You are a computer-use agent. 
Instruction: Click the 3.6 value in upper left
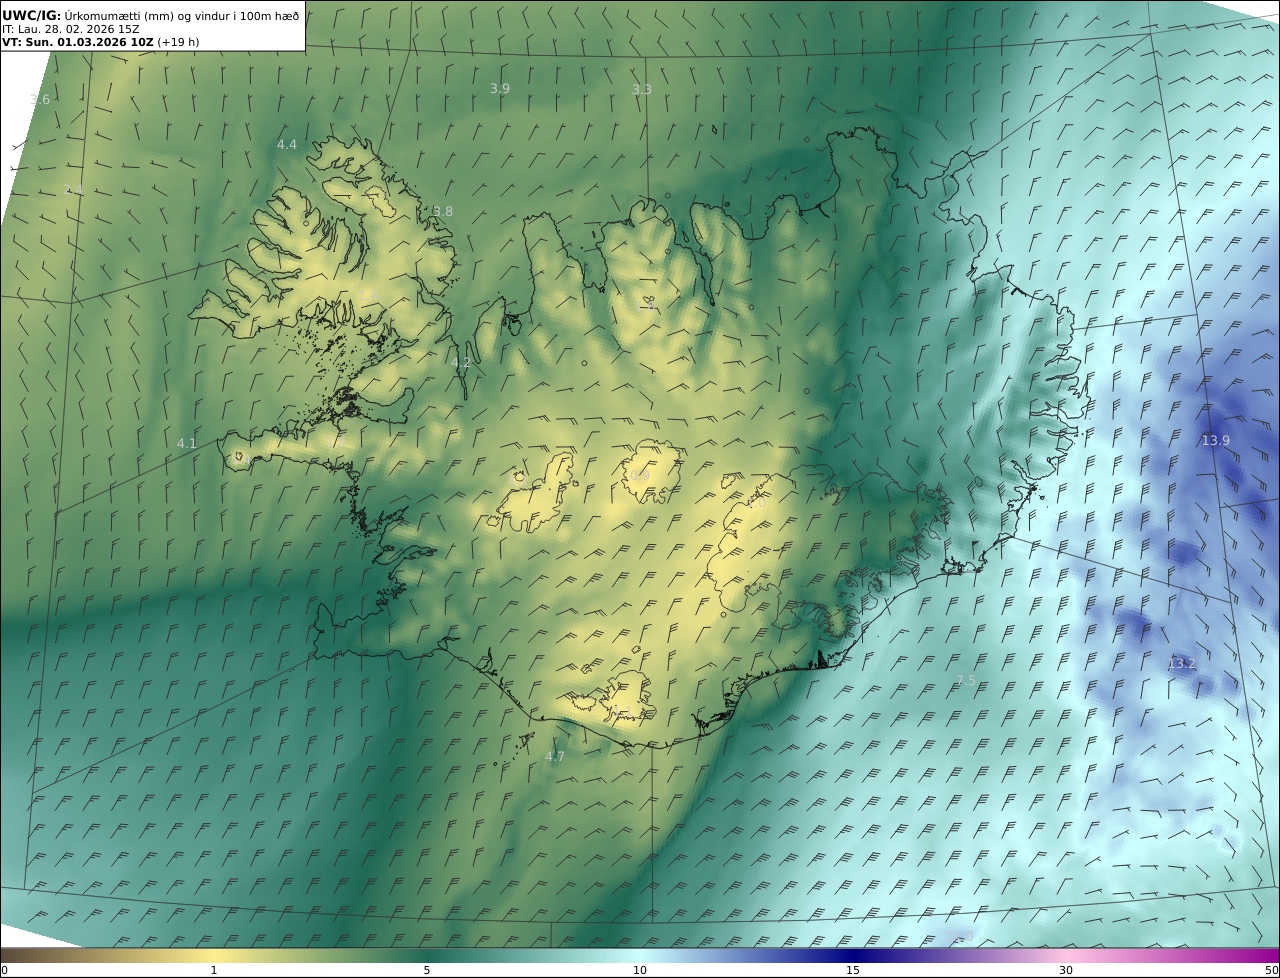coord(40,100)
